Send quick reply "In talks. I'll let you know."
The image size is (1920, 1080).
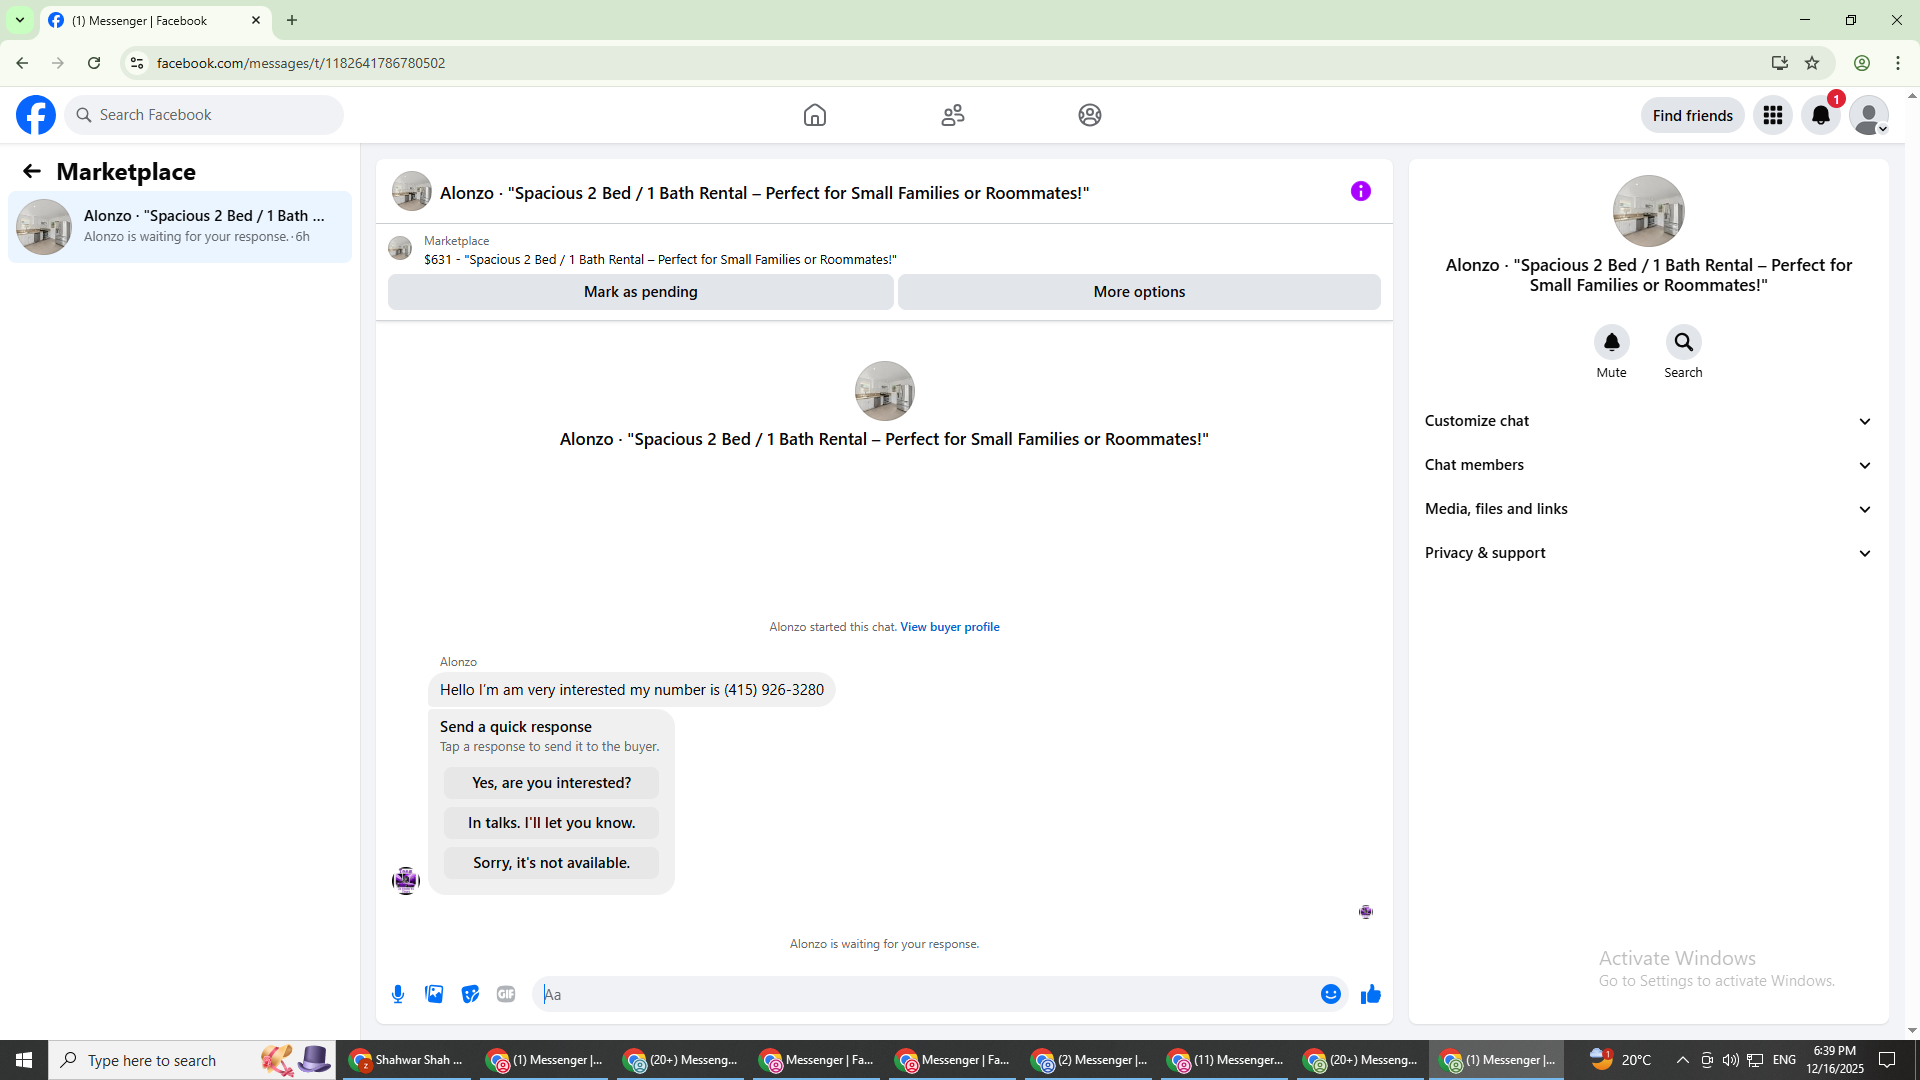552,823
